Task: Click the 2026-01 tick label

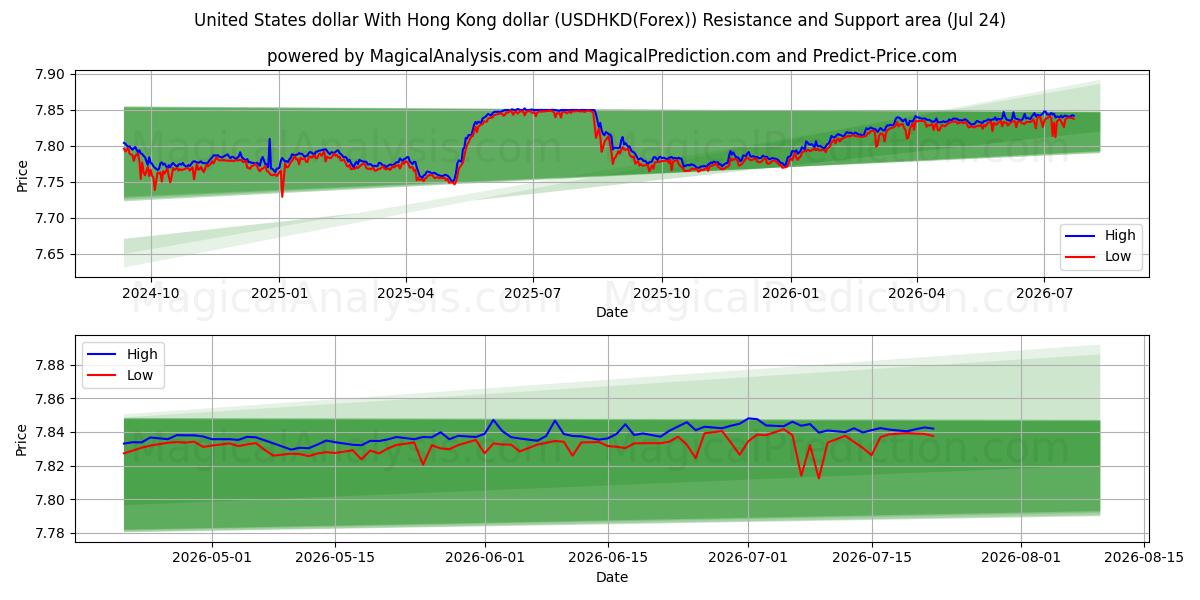Action: [x=791, y=294]
